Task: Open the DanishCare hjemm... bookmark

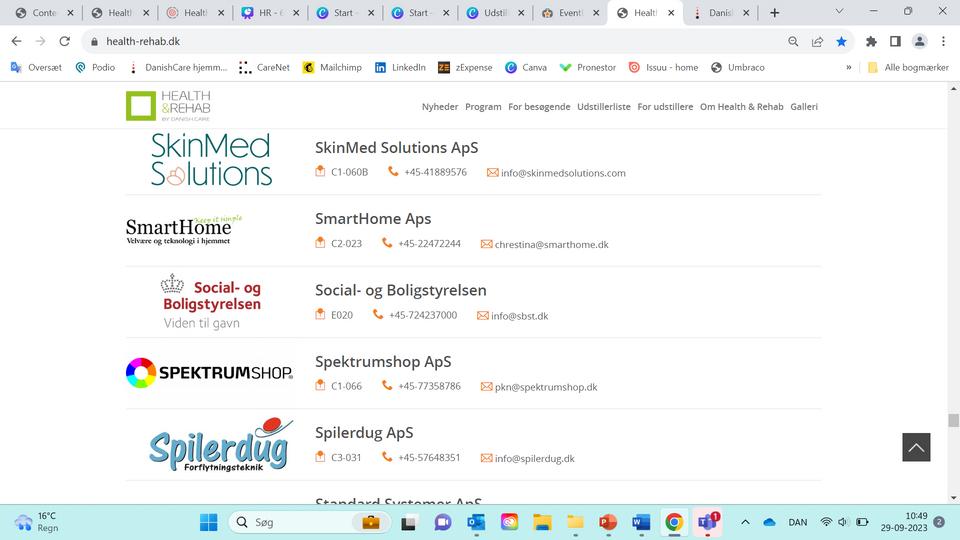Action: point(178,67)
